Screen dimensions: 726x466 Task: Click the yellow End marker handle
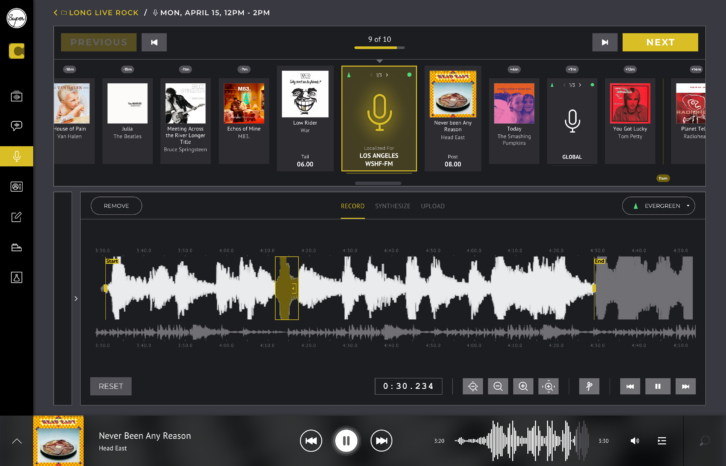(594, 288)
